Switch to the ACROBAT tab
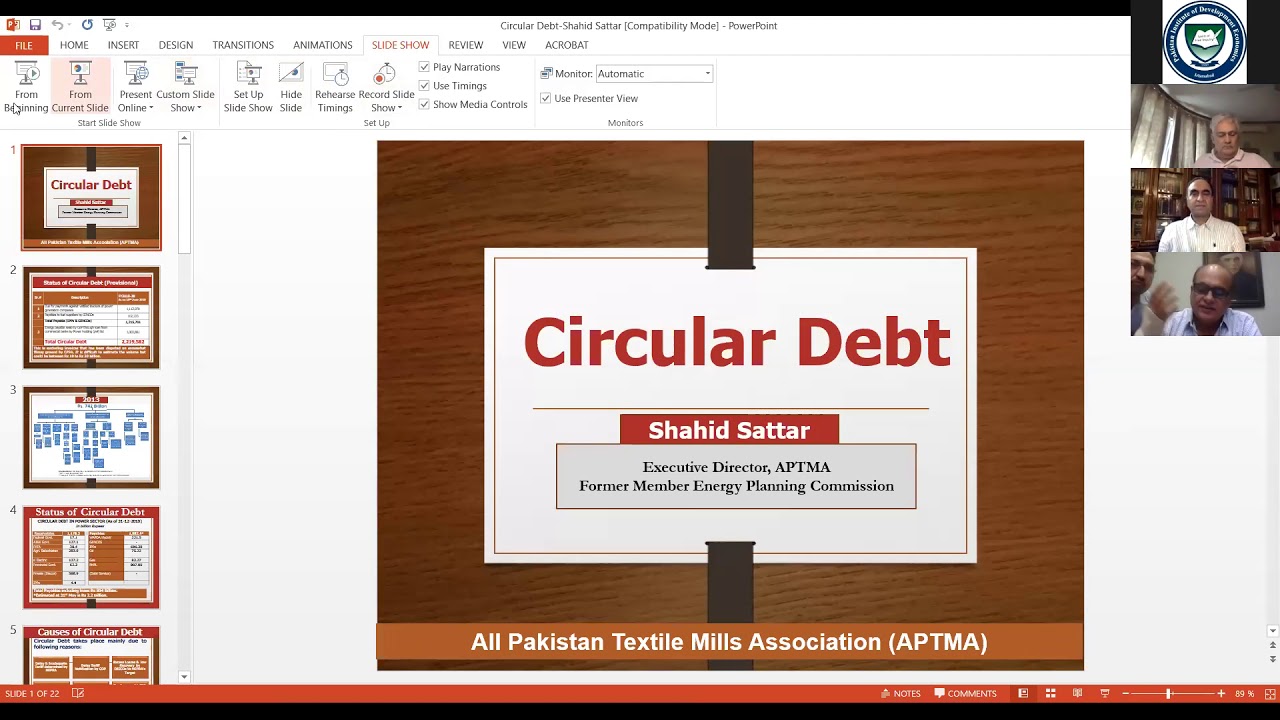The height and width of the screenshot is (720, 1280). click(x=567, y=45)
